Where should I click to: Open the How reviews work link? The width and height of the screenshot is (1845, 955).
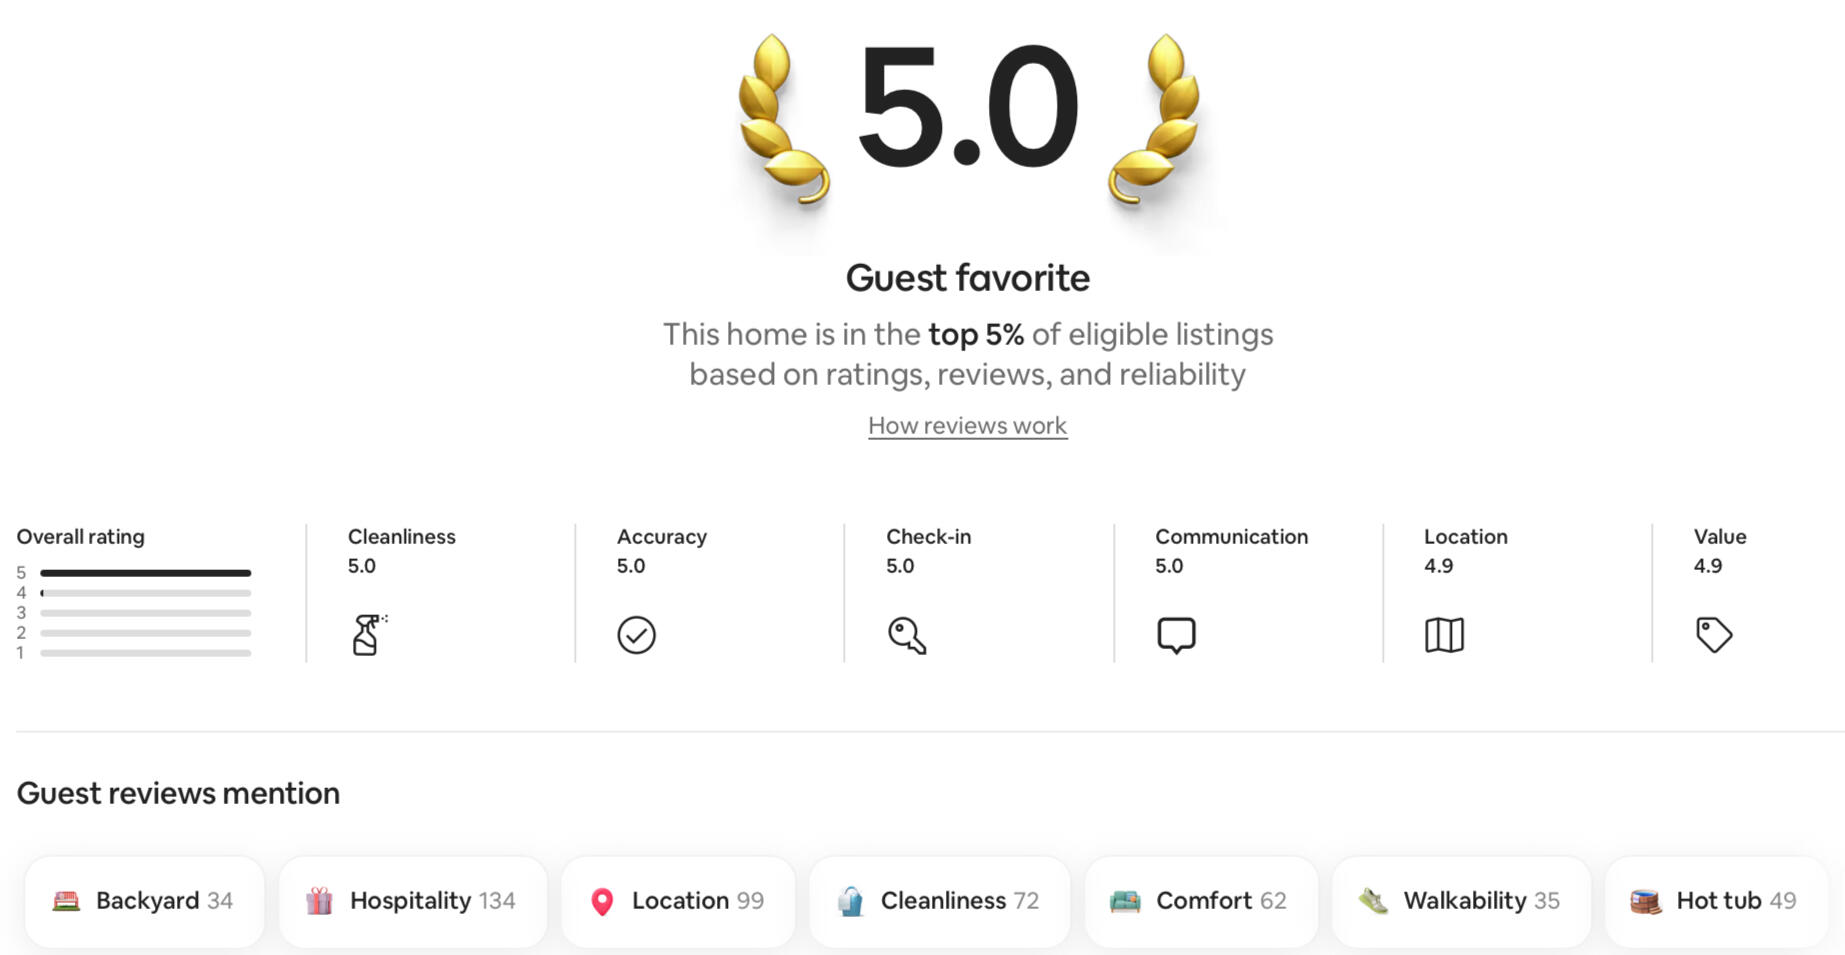pyautogui.click(x=967, y=426)
